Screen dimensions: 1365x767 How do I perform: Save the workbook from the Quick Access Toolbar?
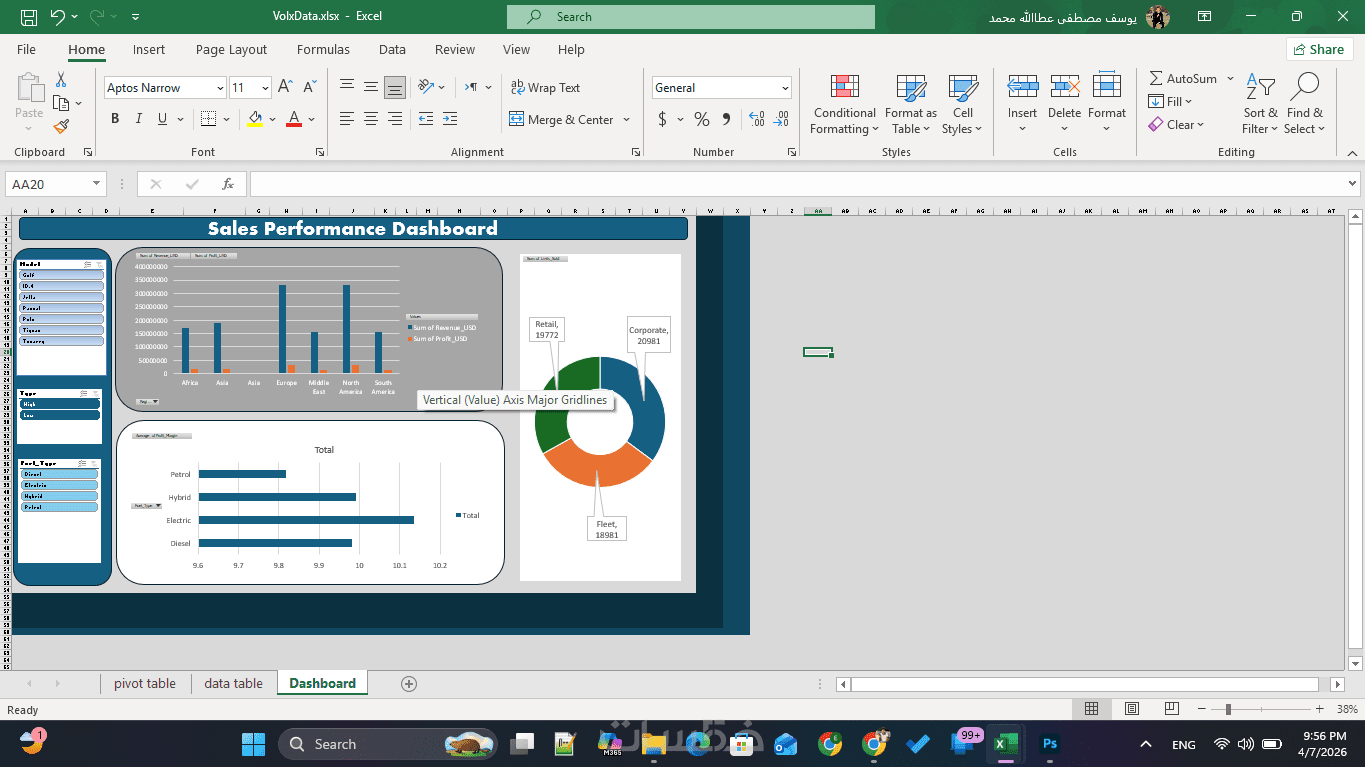[29, 17]
